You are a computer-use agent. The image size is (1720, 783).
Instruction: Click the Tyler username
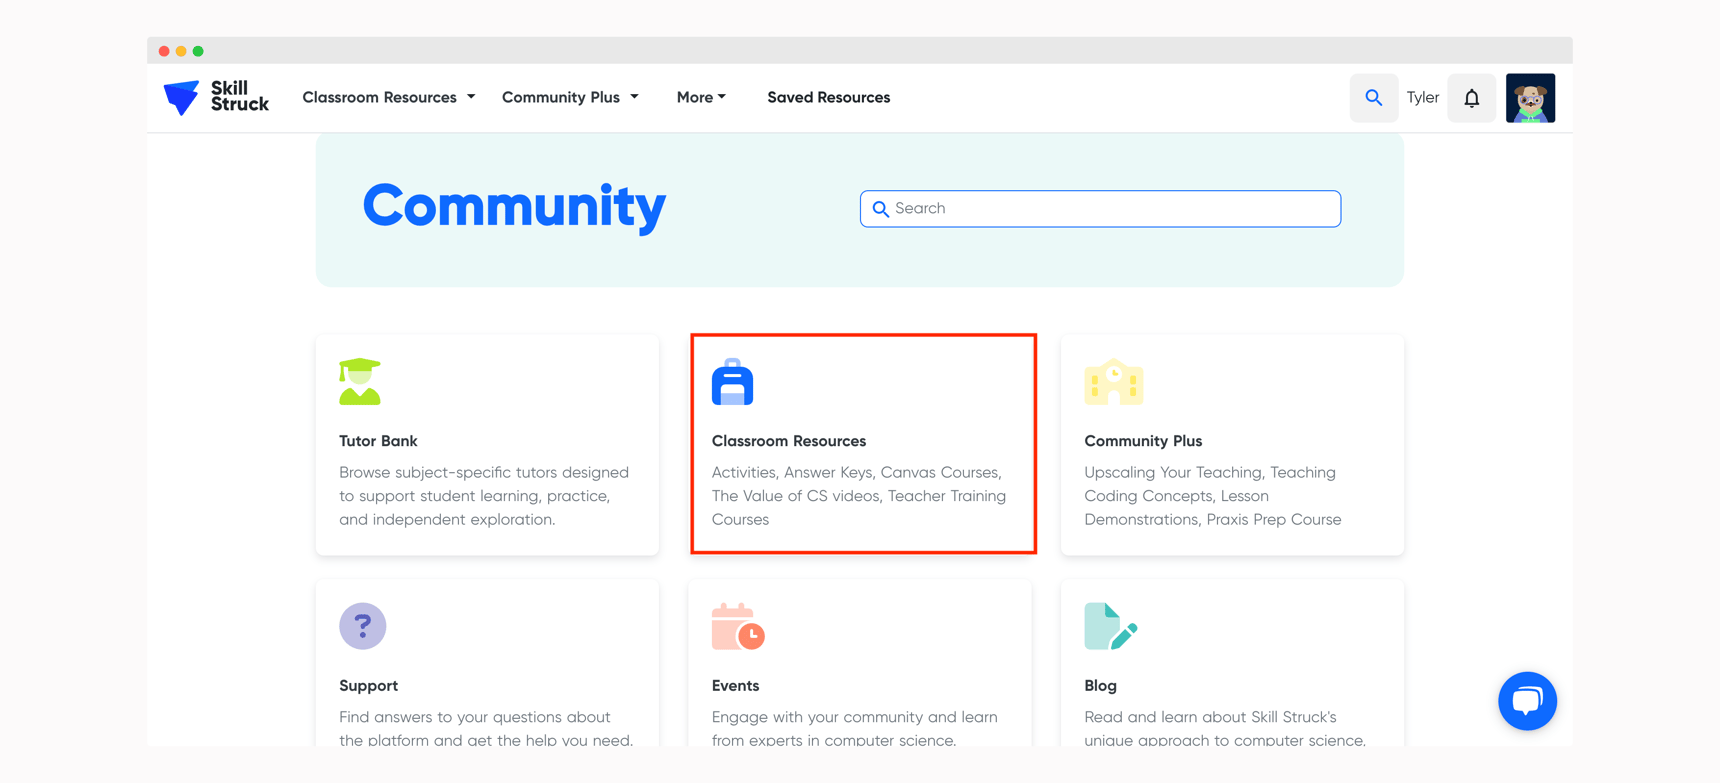click(1422, 98)
